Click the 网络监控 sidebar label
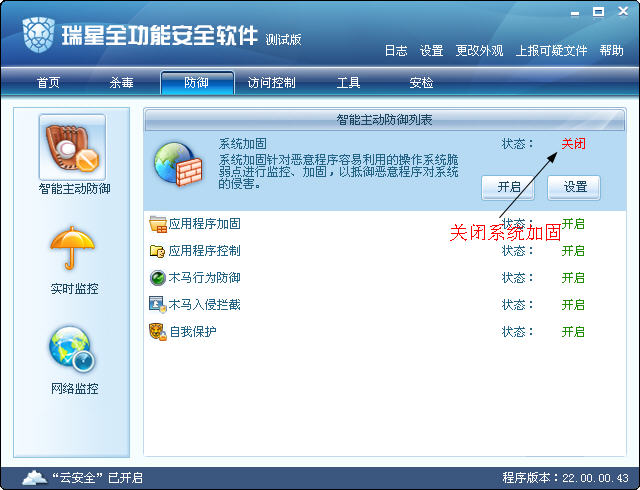Image resolution: width=640 pixels, height=490 pixels. pos(74,389)
